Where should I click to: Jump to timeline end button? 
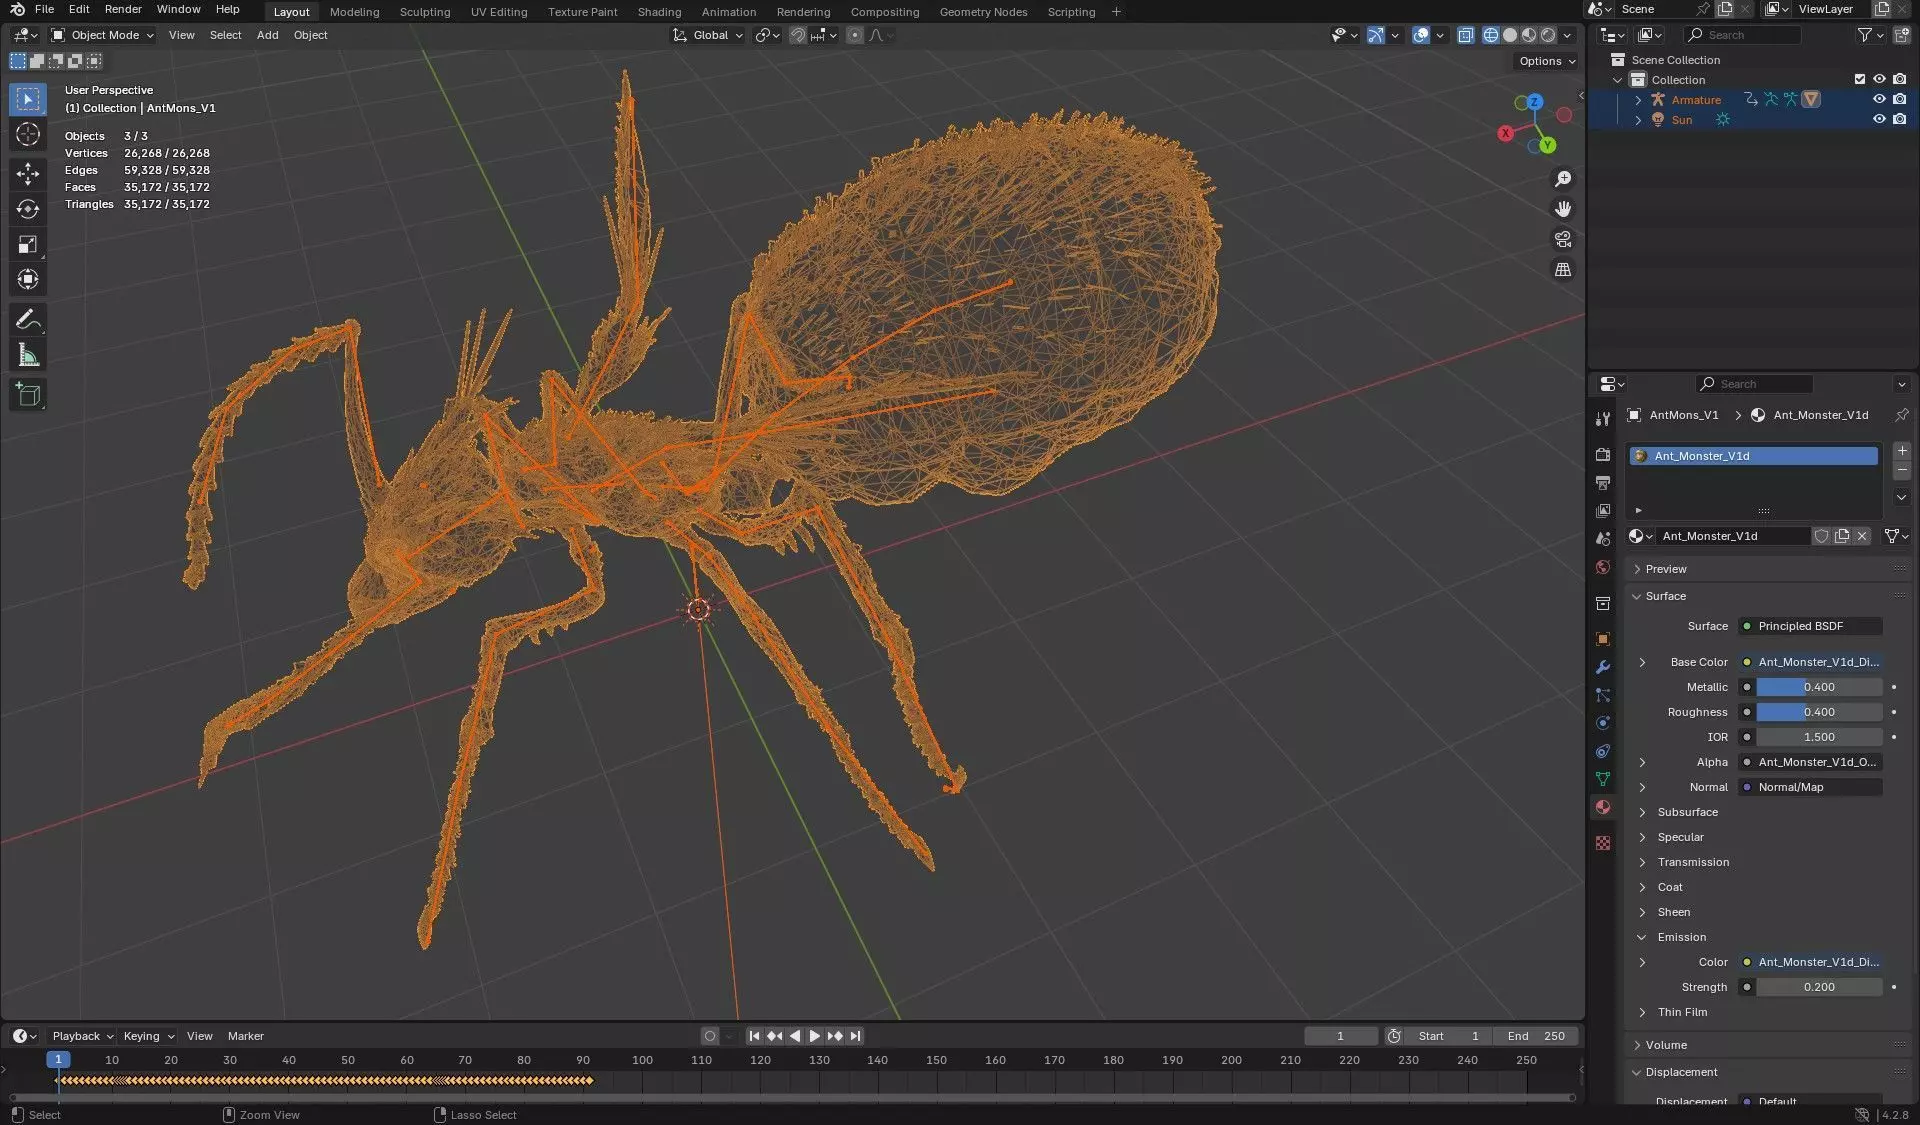[856, 1036]
